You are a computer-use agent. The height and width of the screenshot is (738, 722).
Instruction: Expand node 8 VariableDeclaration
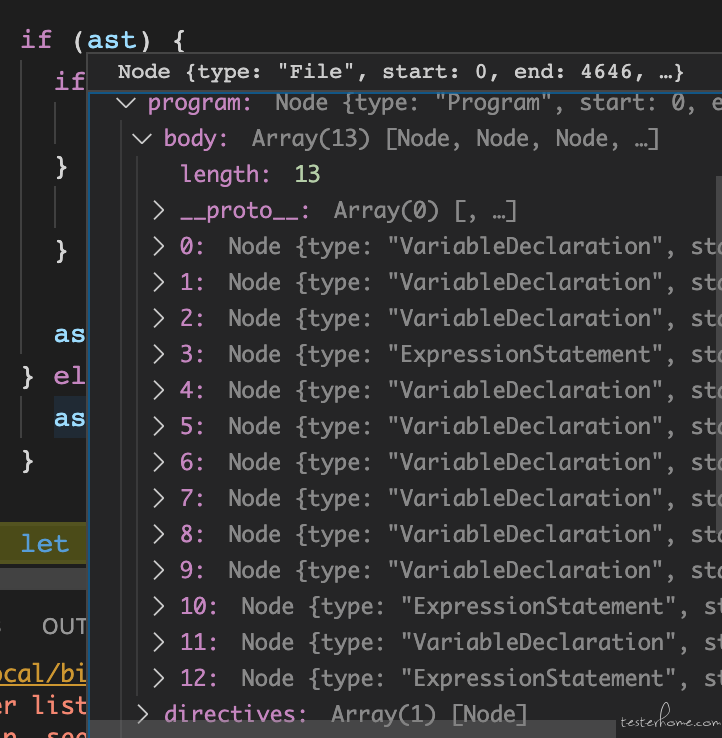tap(159, 535)
